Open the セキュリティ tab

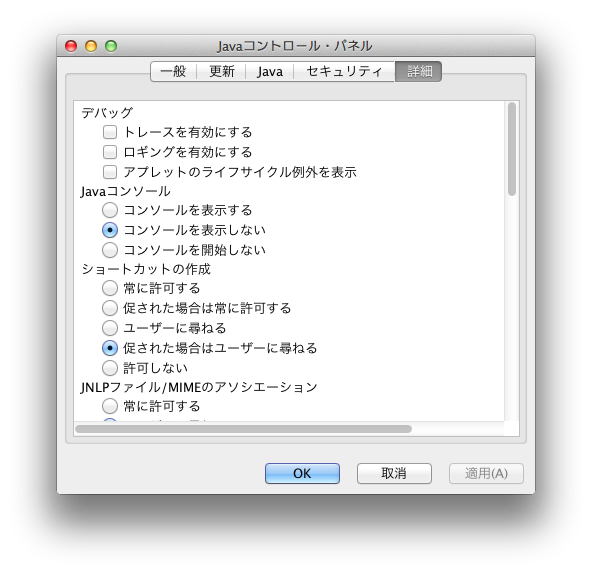coord(344,71)
